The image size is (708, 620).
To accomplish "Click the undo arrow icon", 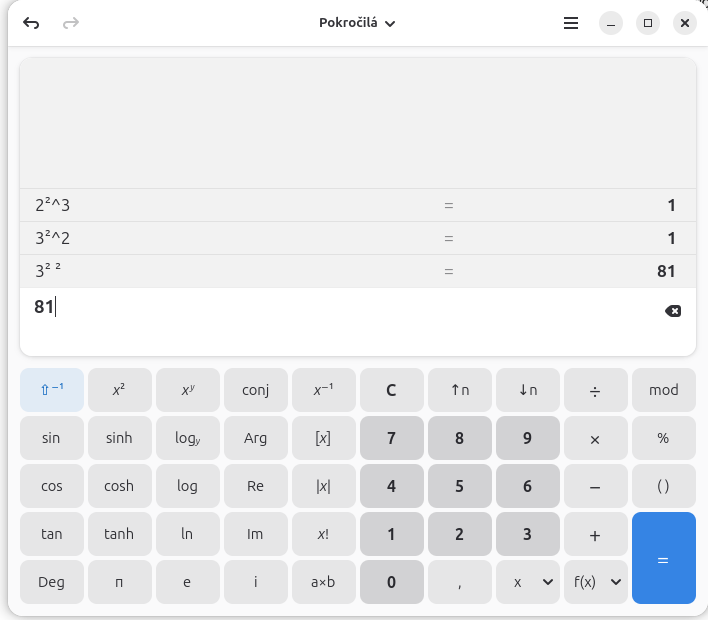I will [x=32, y=23].
